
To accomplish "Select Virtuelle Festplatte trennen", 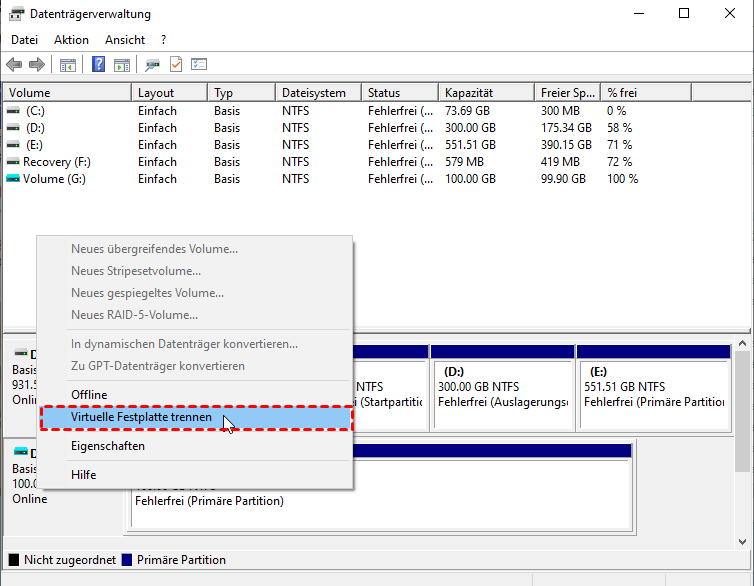I will [x=195, y=417].
